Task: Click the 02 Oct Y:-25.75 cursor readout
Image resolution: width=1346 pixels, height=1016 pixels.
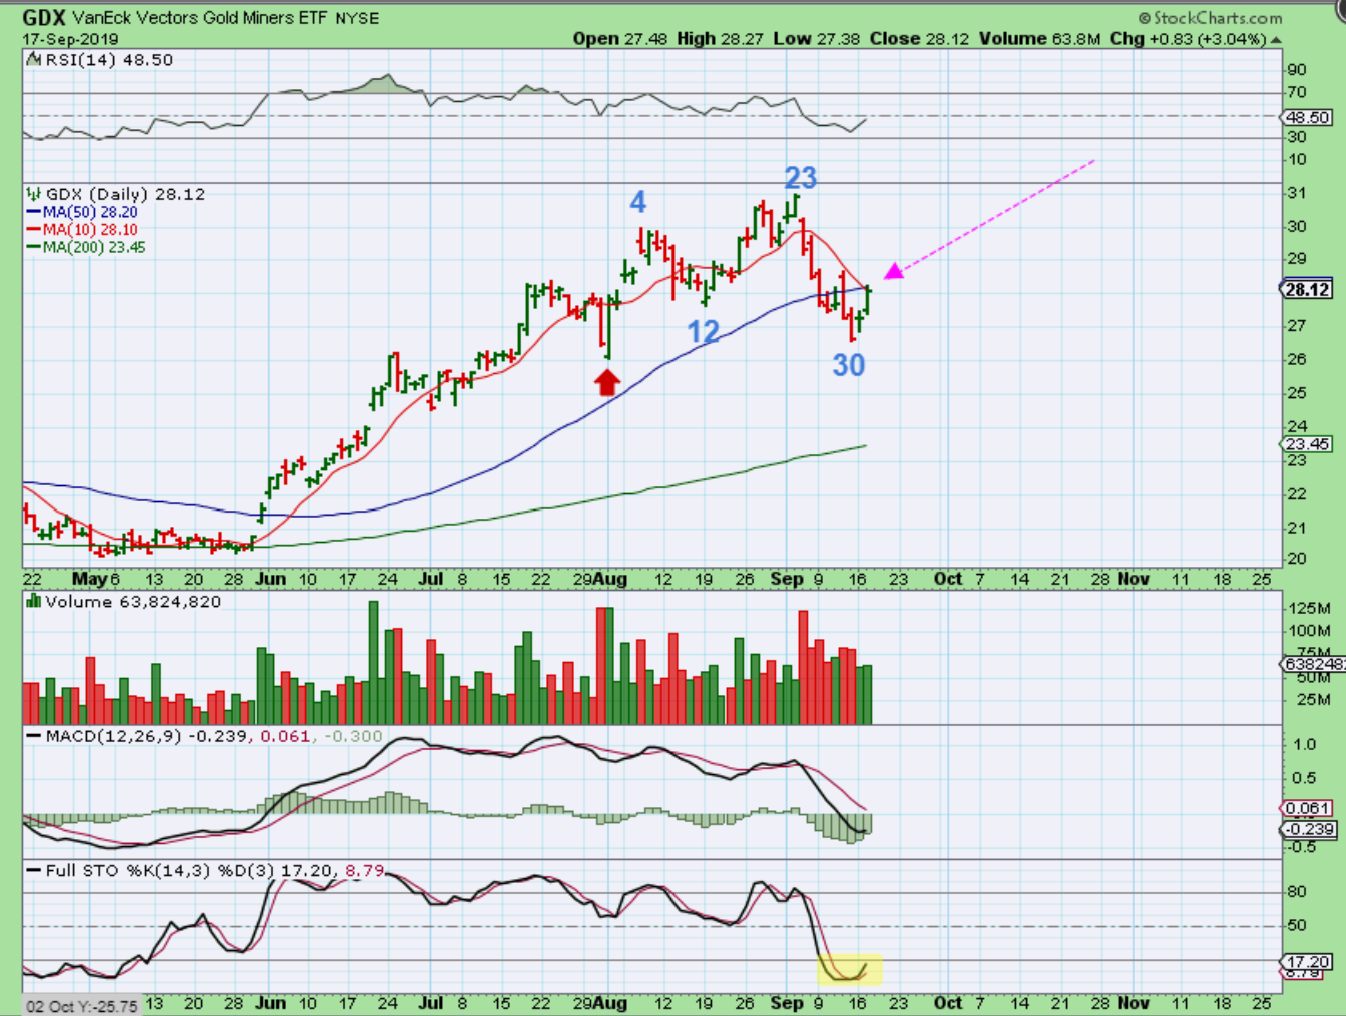Action: point(82,1006)
